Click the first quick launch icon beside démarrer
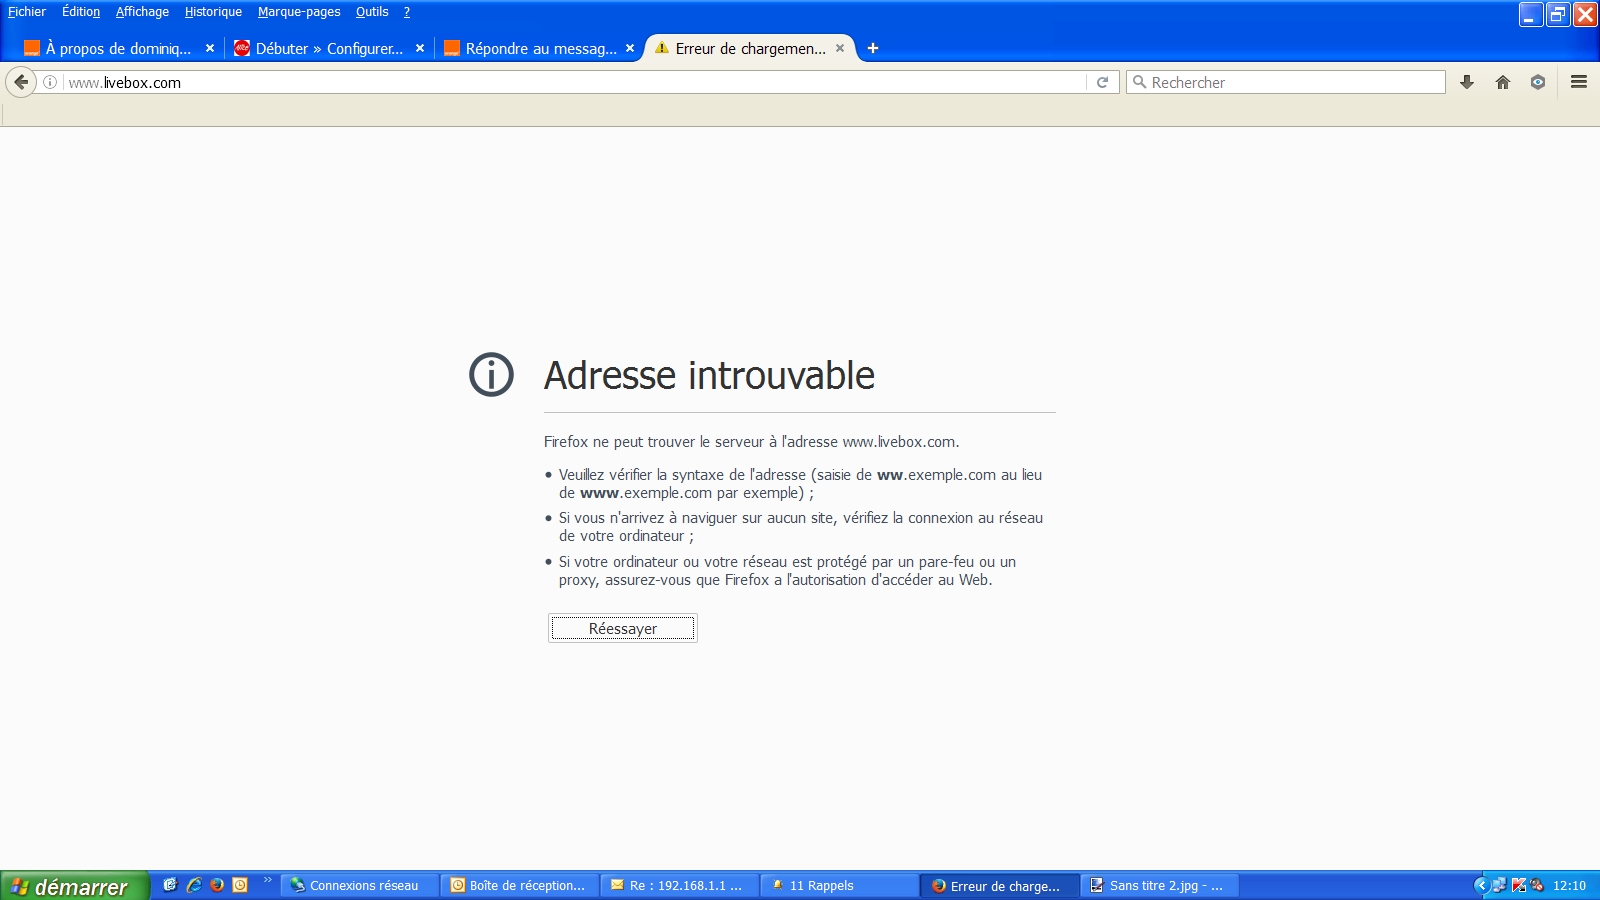Image resolution: width=1600 pixels, height=900 pixels. (170, 885)
